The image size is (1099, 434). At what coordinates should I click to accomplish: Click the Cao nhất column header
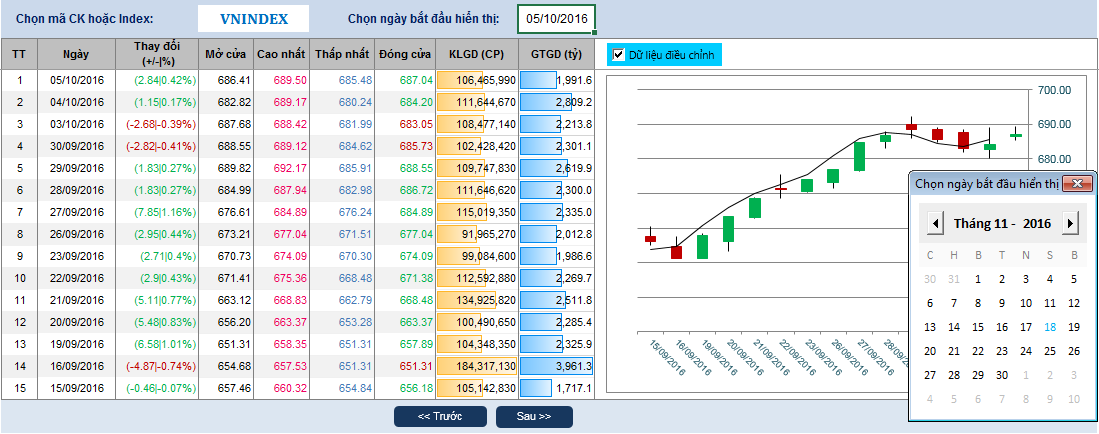pyautogui.click(x=282, y=54)
